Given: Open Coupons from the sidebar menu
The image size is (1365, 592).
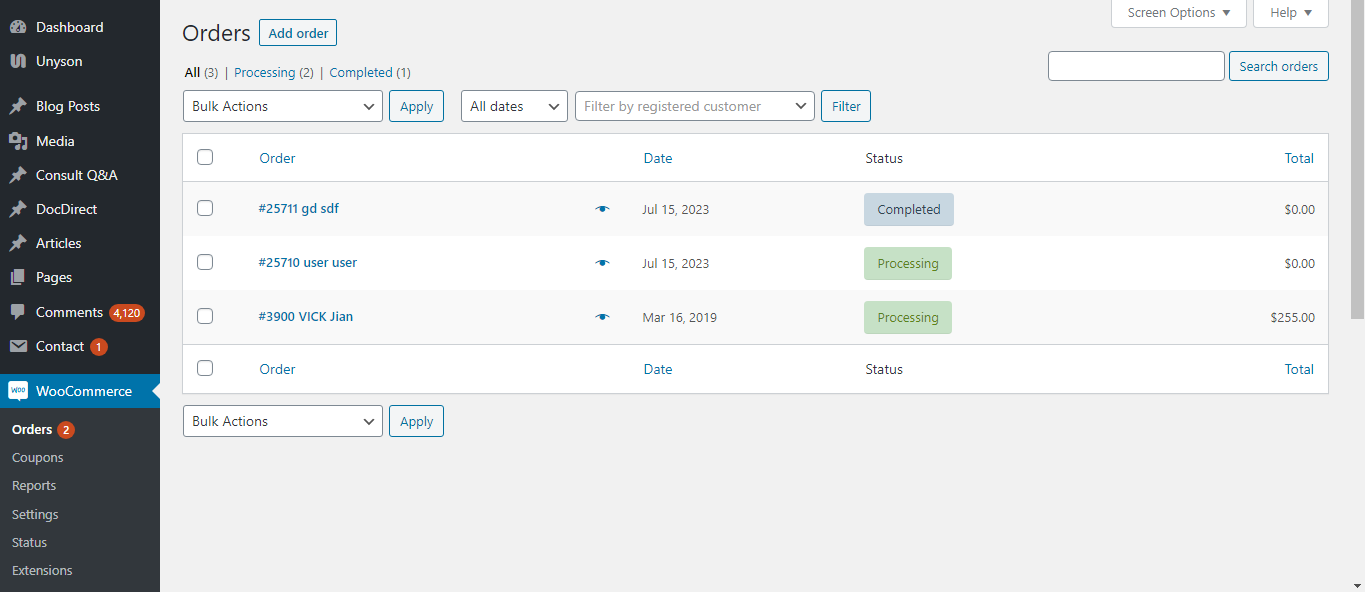Looking at the screenshot, I should pyautogui.click(x=37, y=457).
